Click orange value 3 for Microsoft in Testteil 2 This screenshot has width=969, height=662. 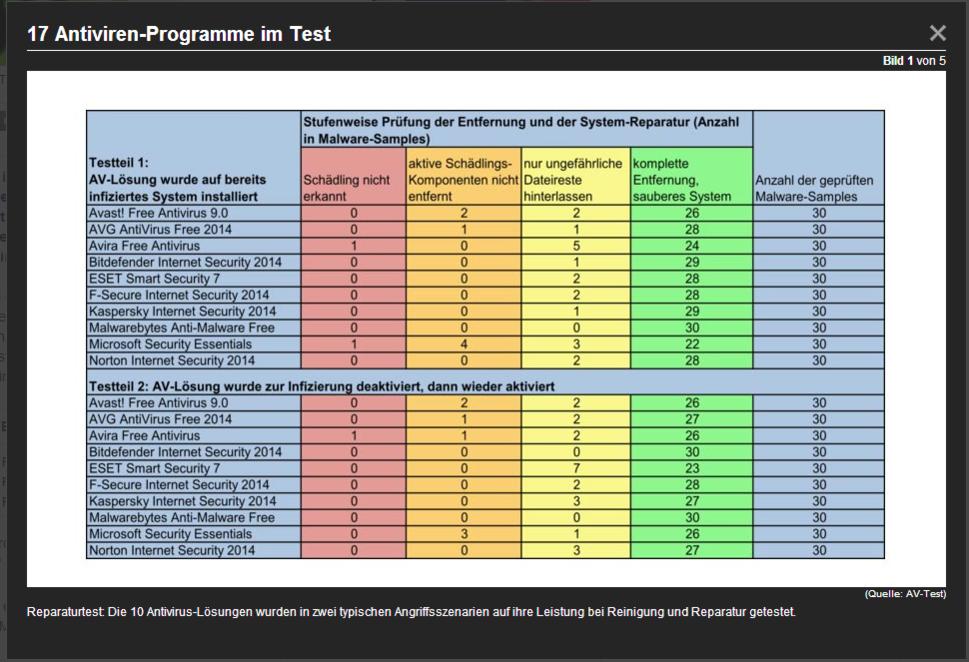(x=463, y=534)
